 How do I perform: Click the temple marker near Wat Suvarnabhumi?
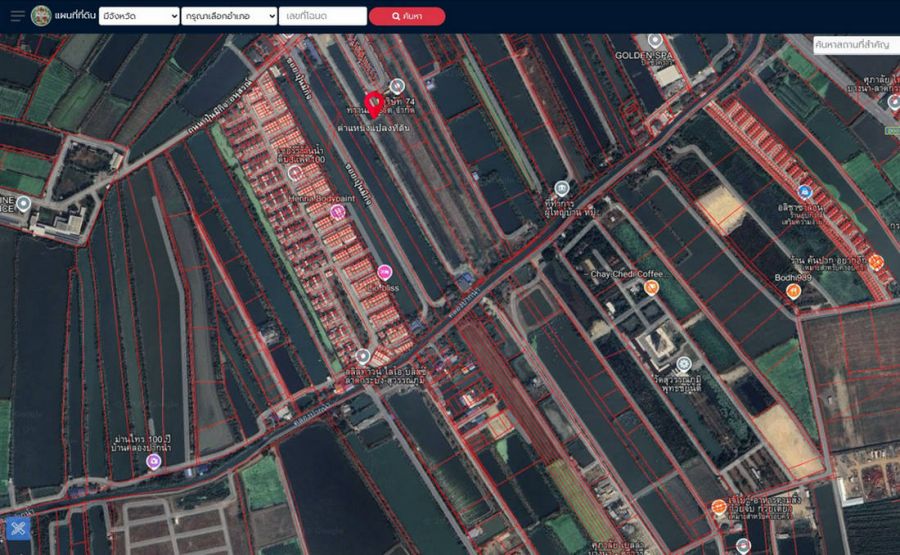coord(684,365)
